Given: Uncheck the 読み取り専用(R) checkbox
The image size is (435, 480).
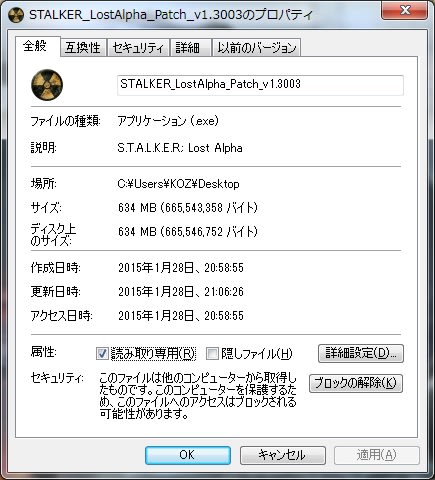Looking at the screenshot, I should [x=102, y=353].
